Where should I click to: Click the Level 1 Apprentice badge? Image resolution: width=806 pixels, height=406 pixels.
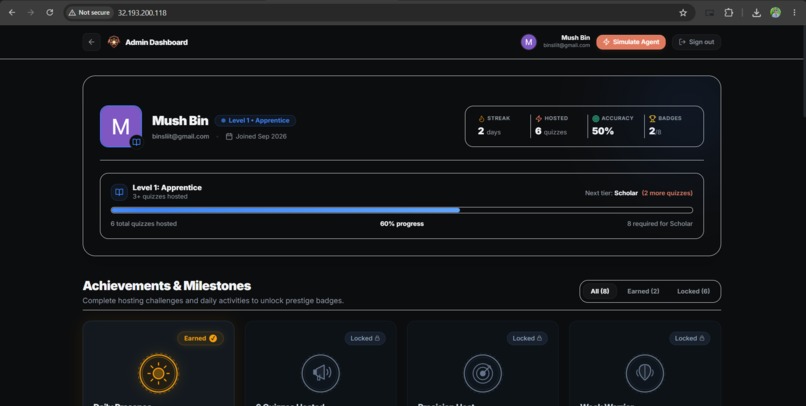click(x=255, y=120)
